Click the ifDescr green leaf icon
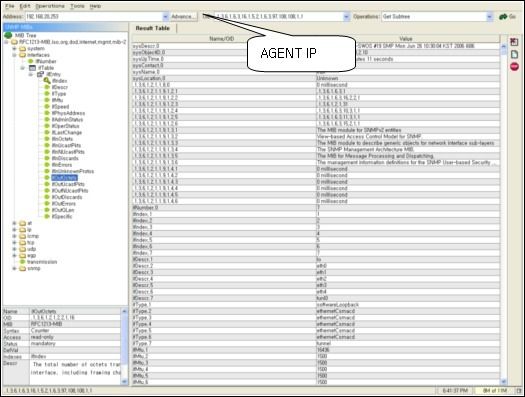Image resolution: width=525 pixels, height=397 pixels. coord(48,87)
